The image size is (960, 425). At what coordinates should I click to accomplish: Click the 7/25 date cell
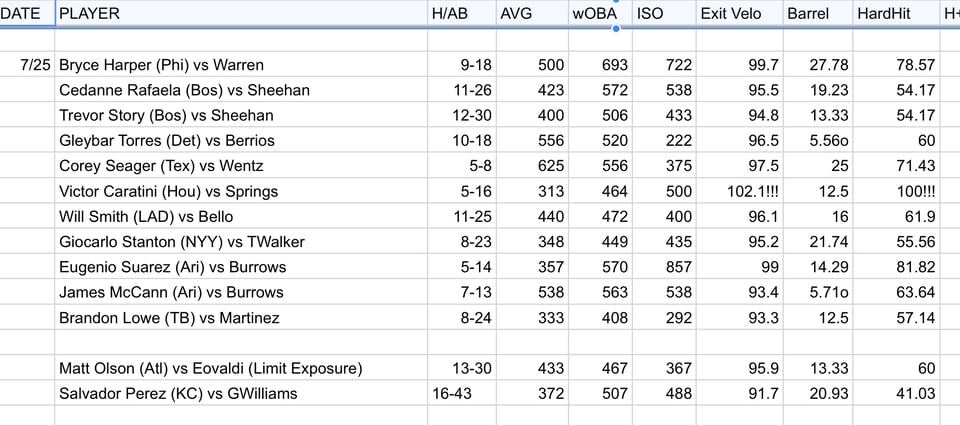28,64
